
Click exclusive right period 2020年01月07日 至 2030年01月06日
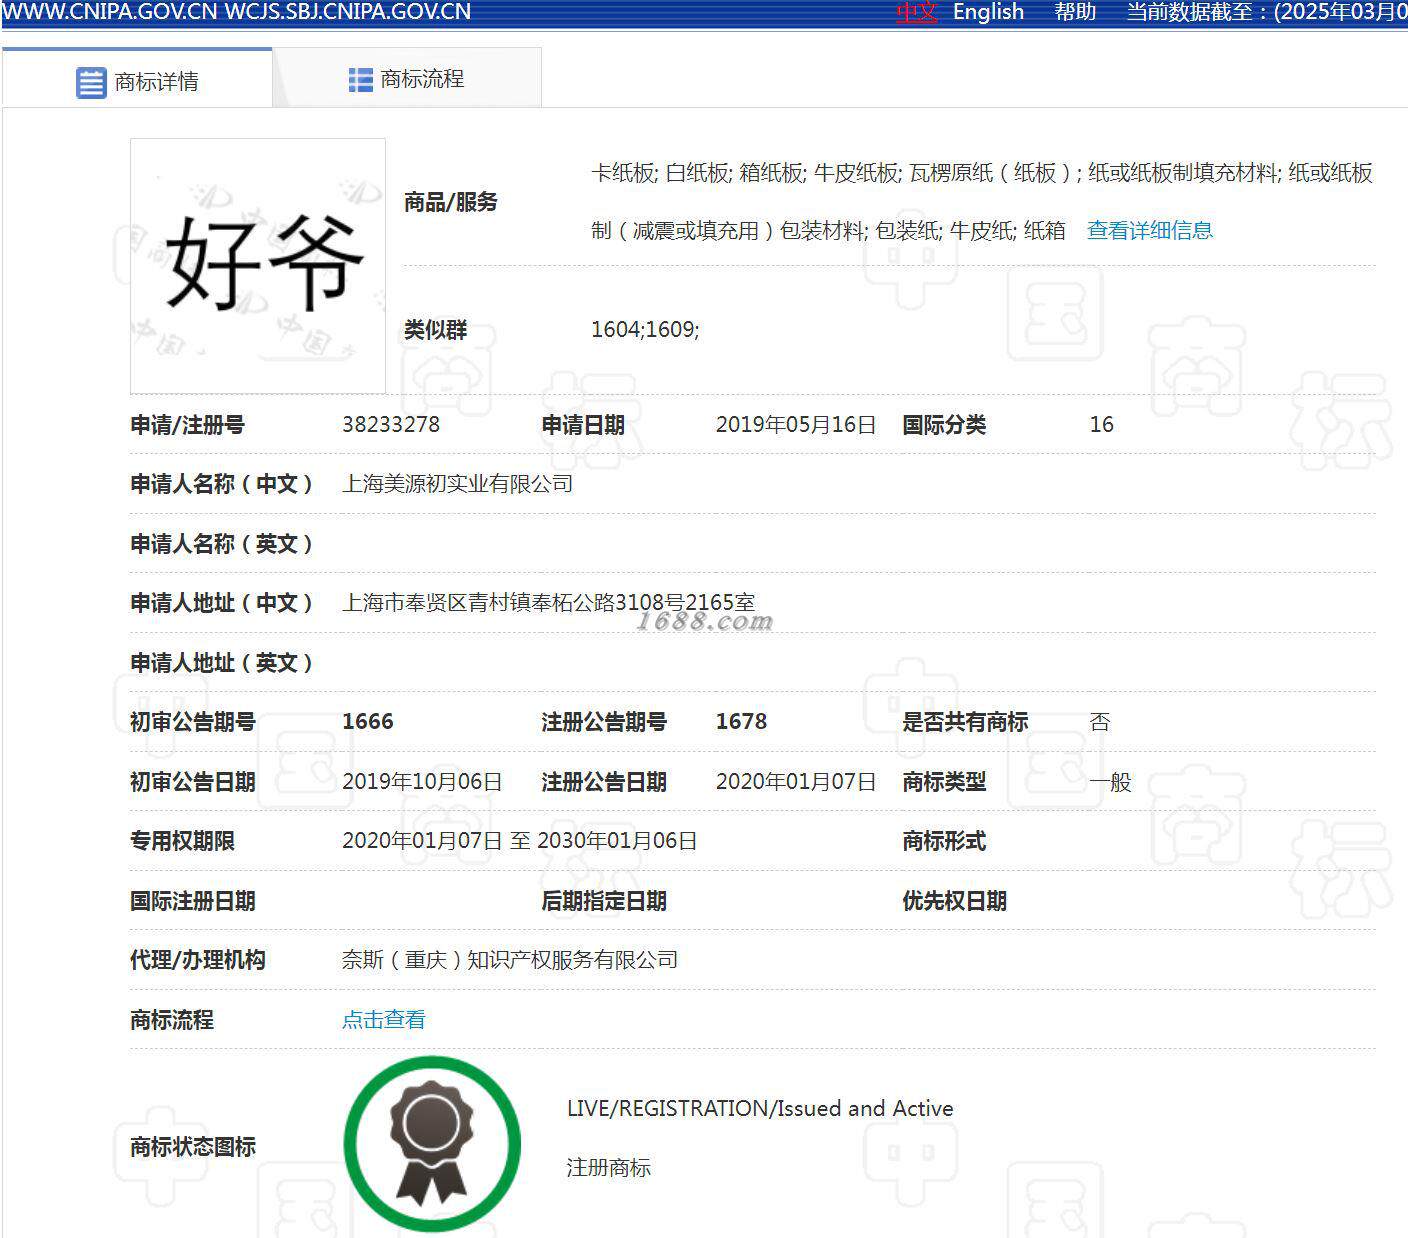point(520,840)
